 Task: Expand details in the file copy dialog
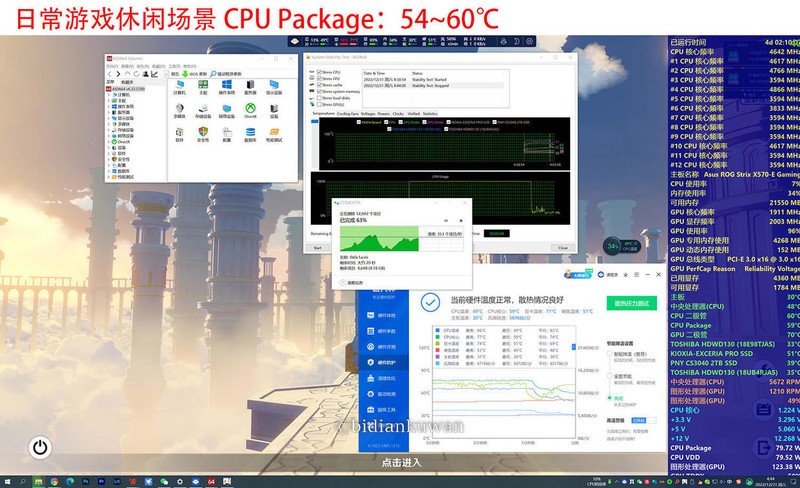(x=352, y=282)
